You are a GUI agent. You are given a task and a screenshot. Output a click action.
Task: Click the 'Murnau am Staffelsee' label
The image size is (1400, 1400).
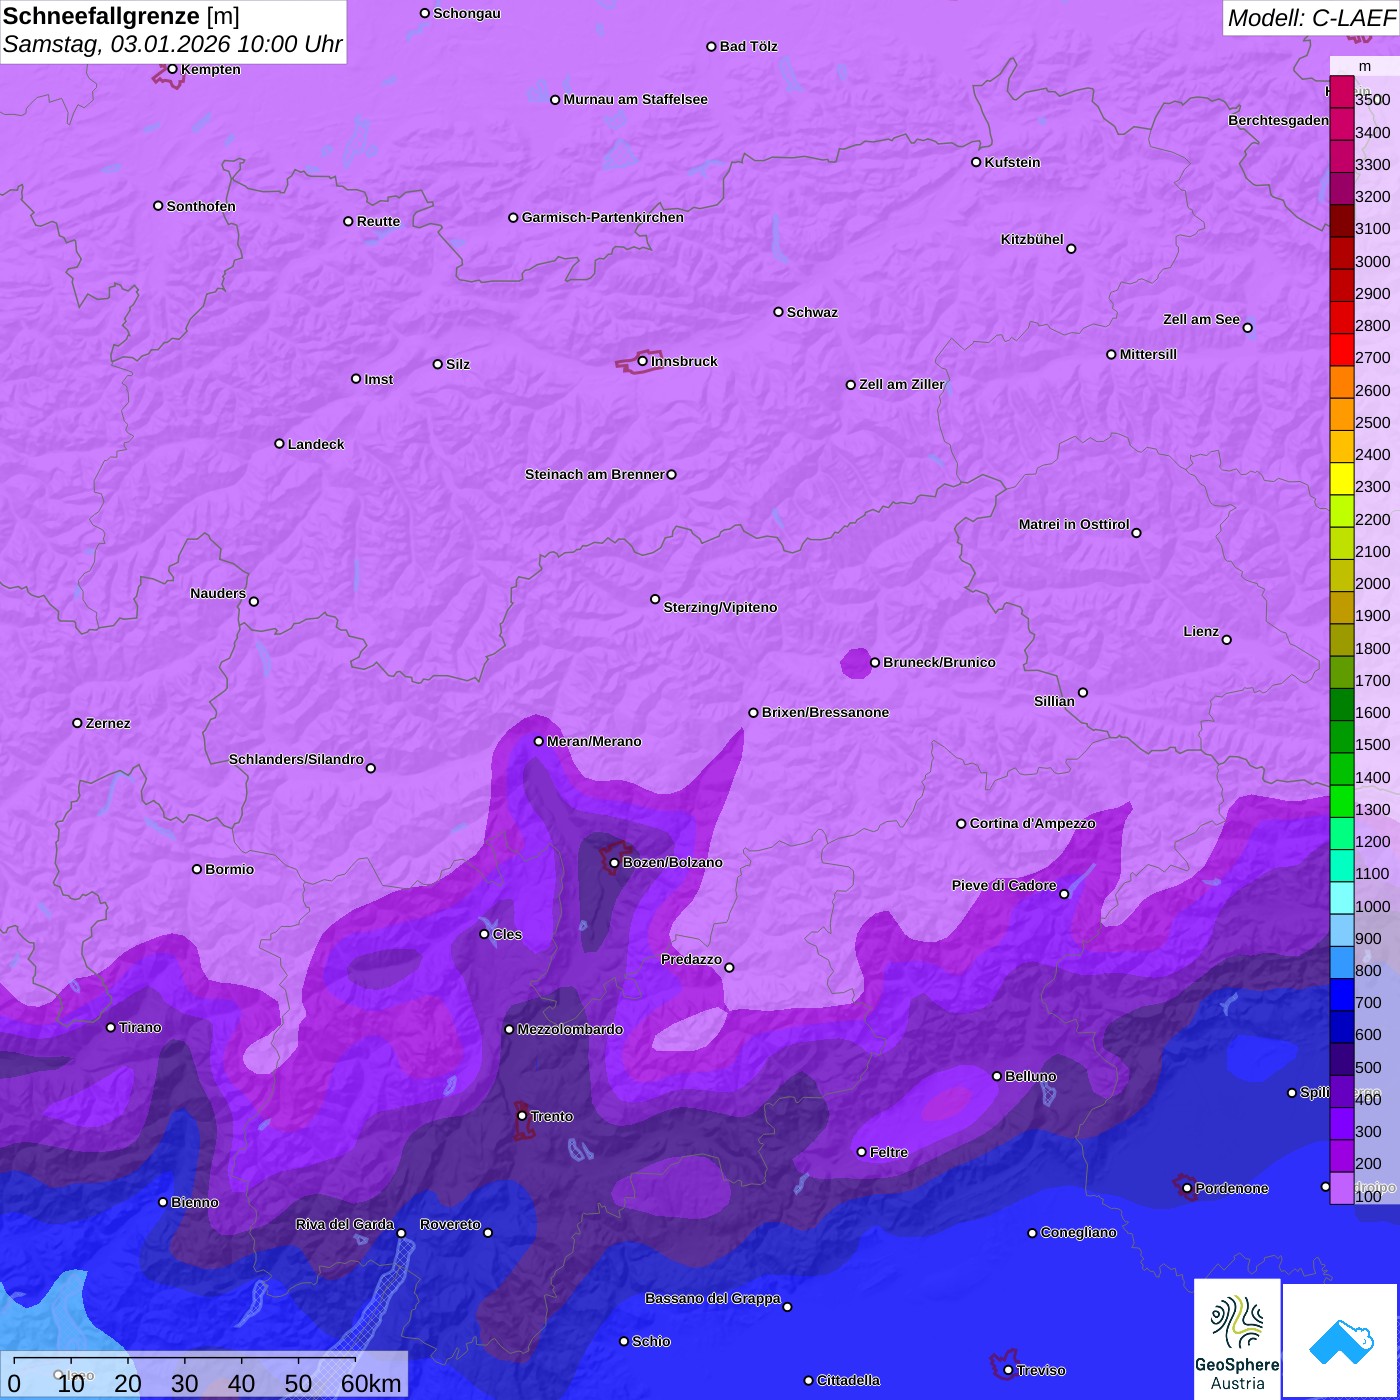pos(635,99)
